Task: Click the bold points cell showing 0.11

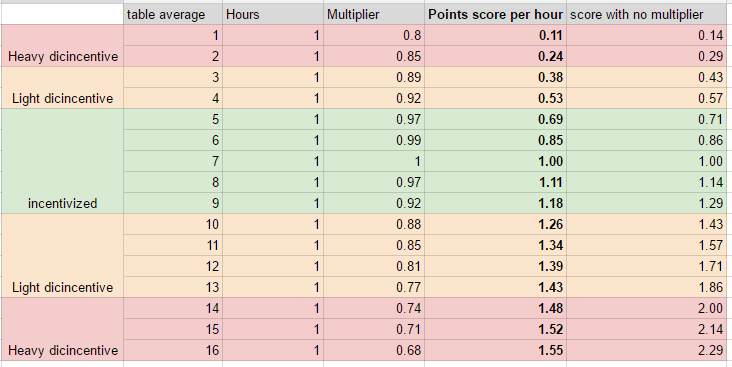Action: [x=495, y=35]
